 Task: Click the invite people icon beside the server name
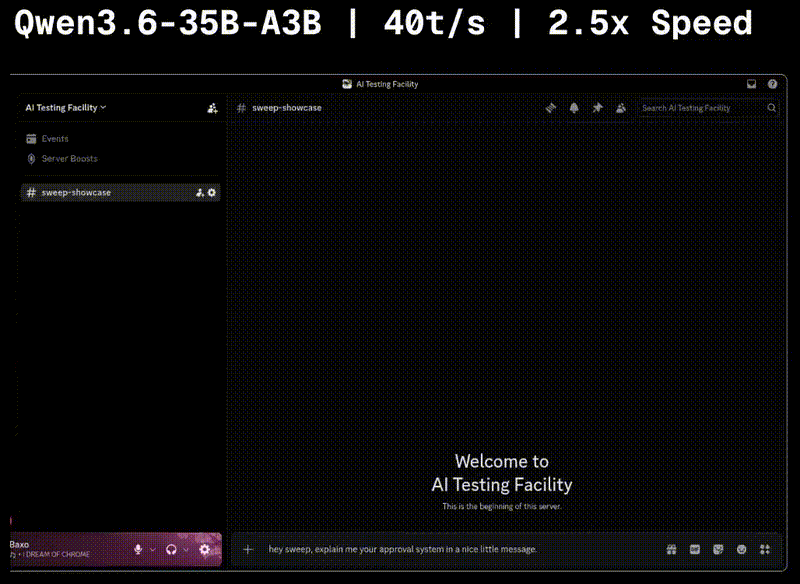tap(212, 108)
